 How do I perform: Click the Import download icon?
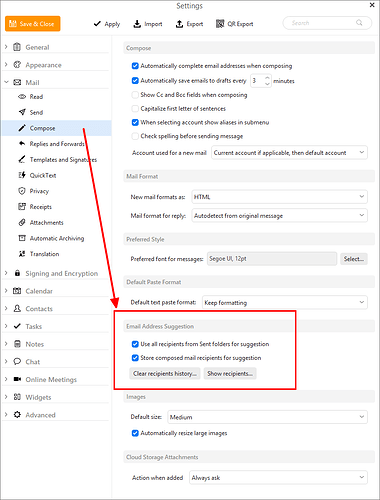[x=137, y=24]
